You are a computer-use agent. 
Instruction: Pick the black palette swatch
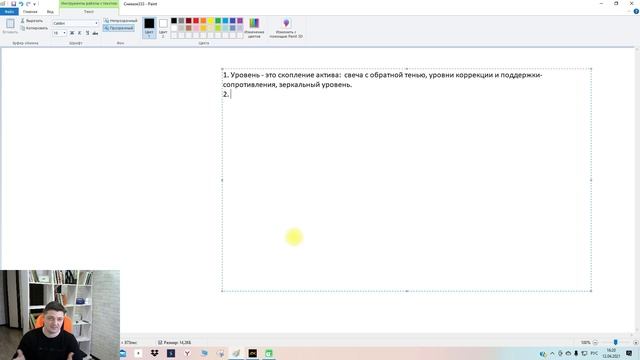(174, 20)
